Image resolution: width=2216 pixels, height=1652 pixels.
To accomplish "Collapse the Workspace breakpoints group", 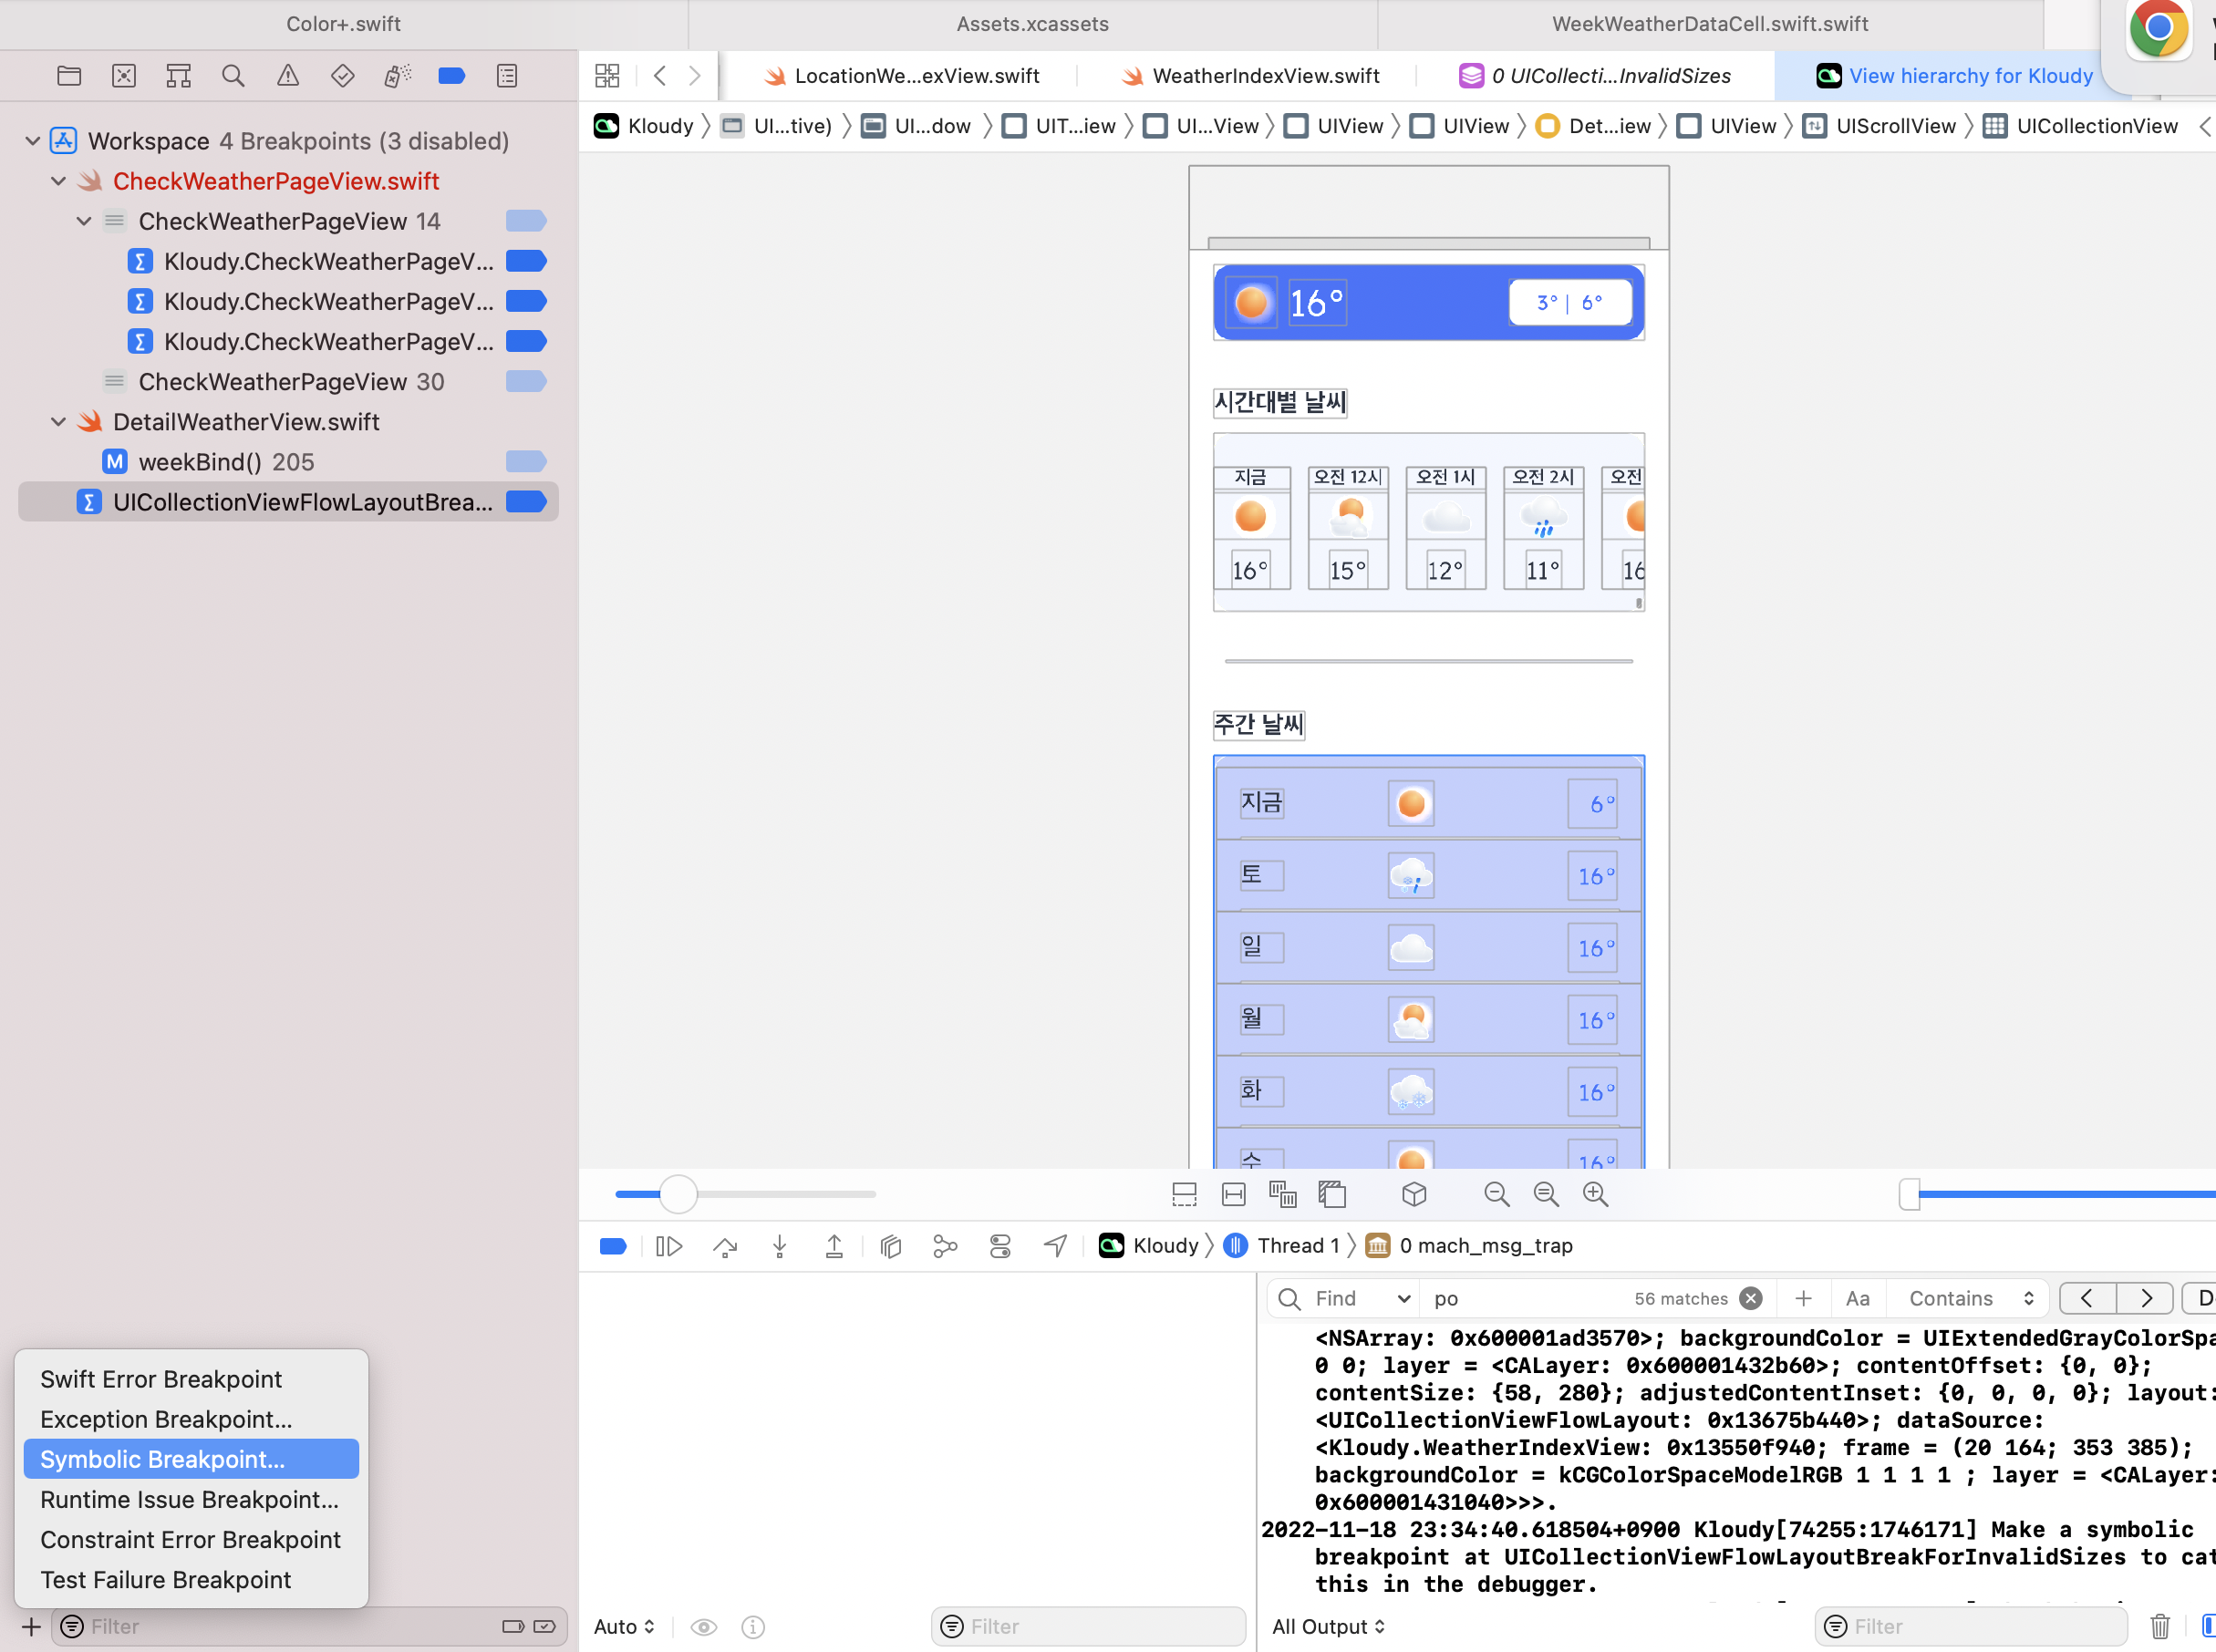I will tap(33, 141).
